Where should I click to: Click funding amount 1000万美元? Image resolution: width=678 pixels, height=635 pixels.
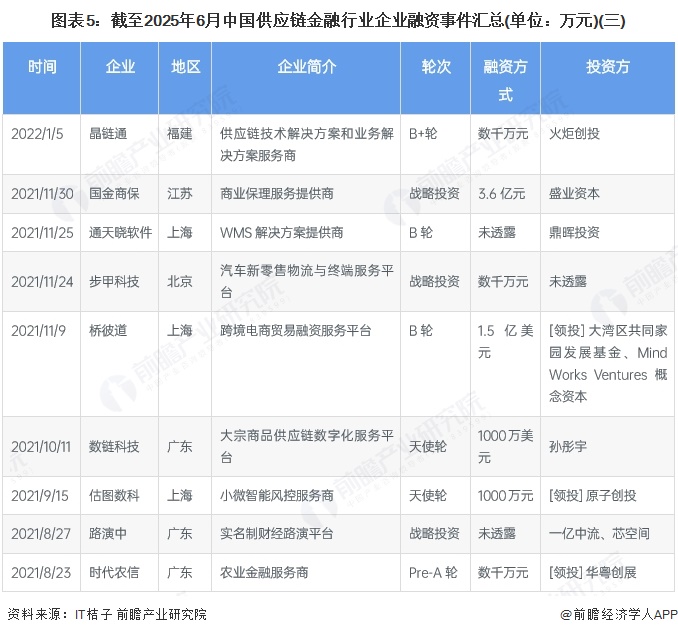(x=505, y=447)
